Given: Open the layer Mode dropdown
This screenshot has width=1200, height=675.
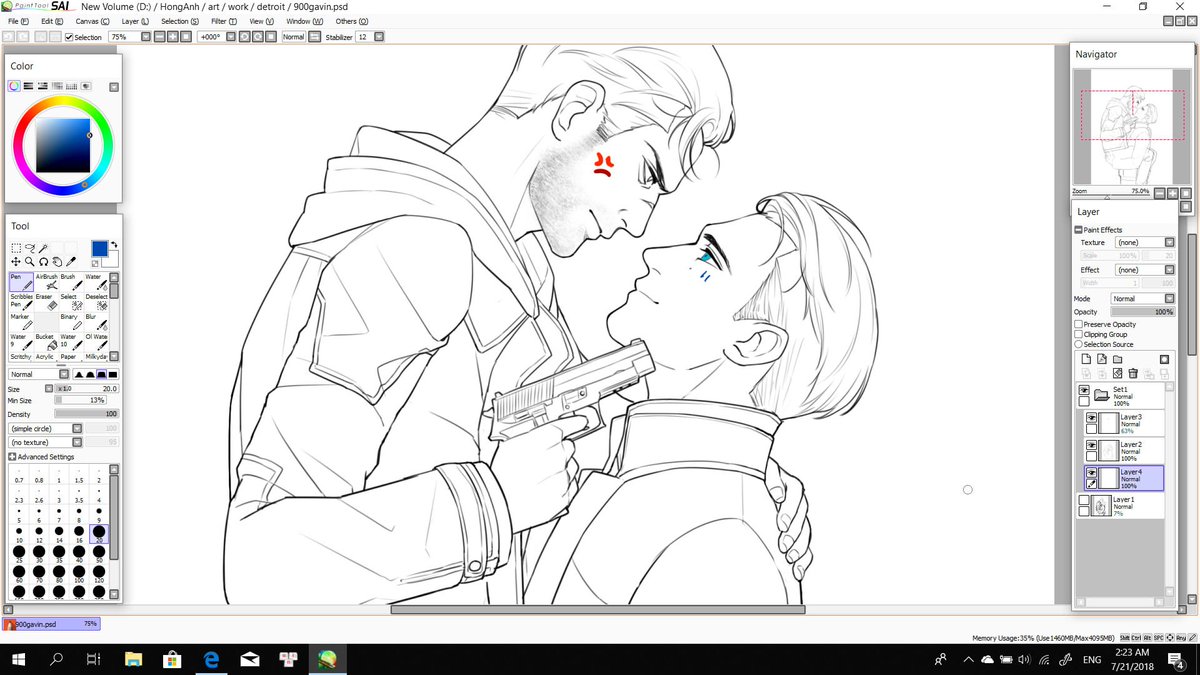Looking at the screenshot, I should tap(1169, 298).
